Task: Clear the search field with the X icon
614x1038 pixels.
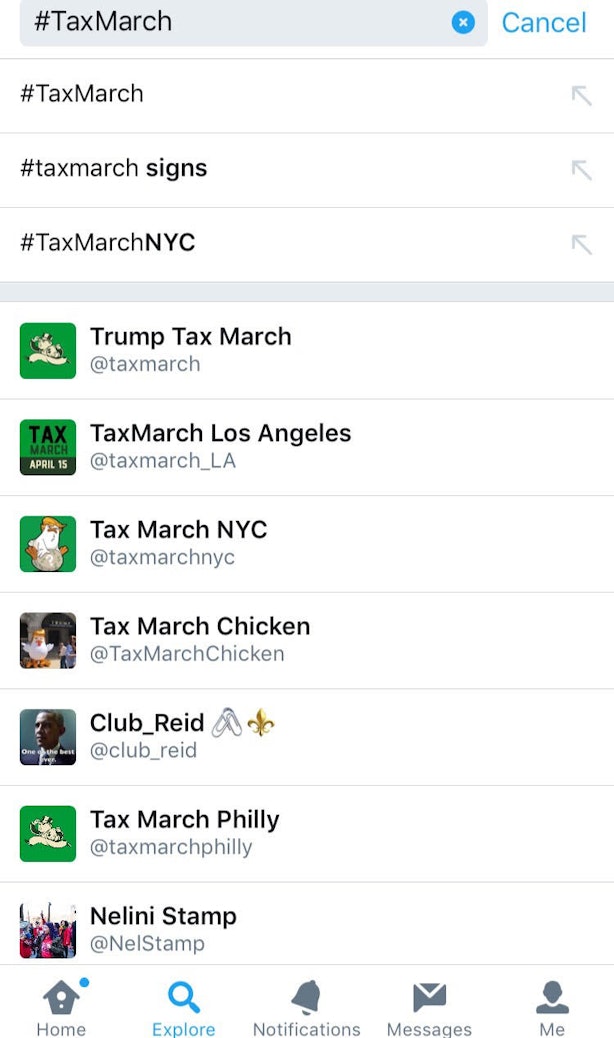Action: 463,23
